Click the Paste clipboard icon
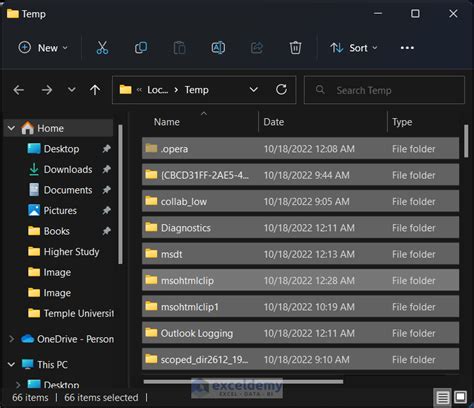Viewport: 474px width, 408px height. pos(179,48)
